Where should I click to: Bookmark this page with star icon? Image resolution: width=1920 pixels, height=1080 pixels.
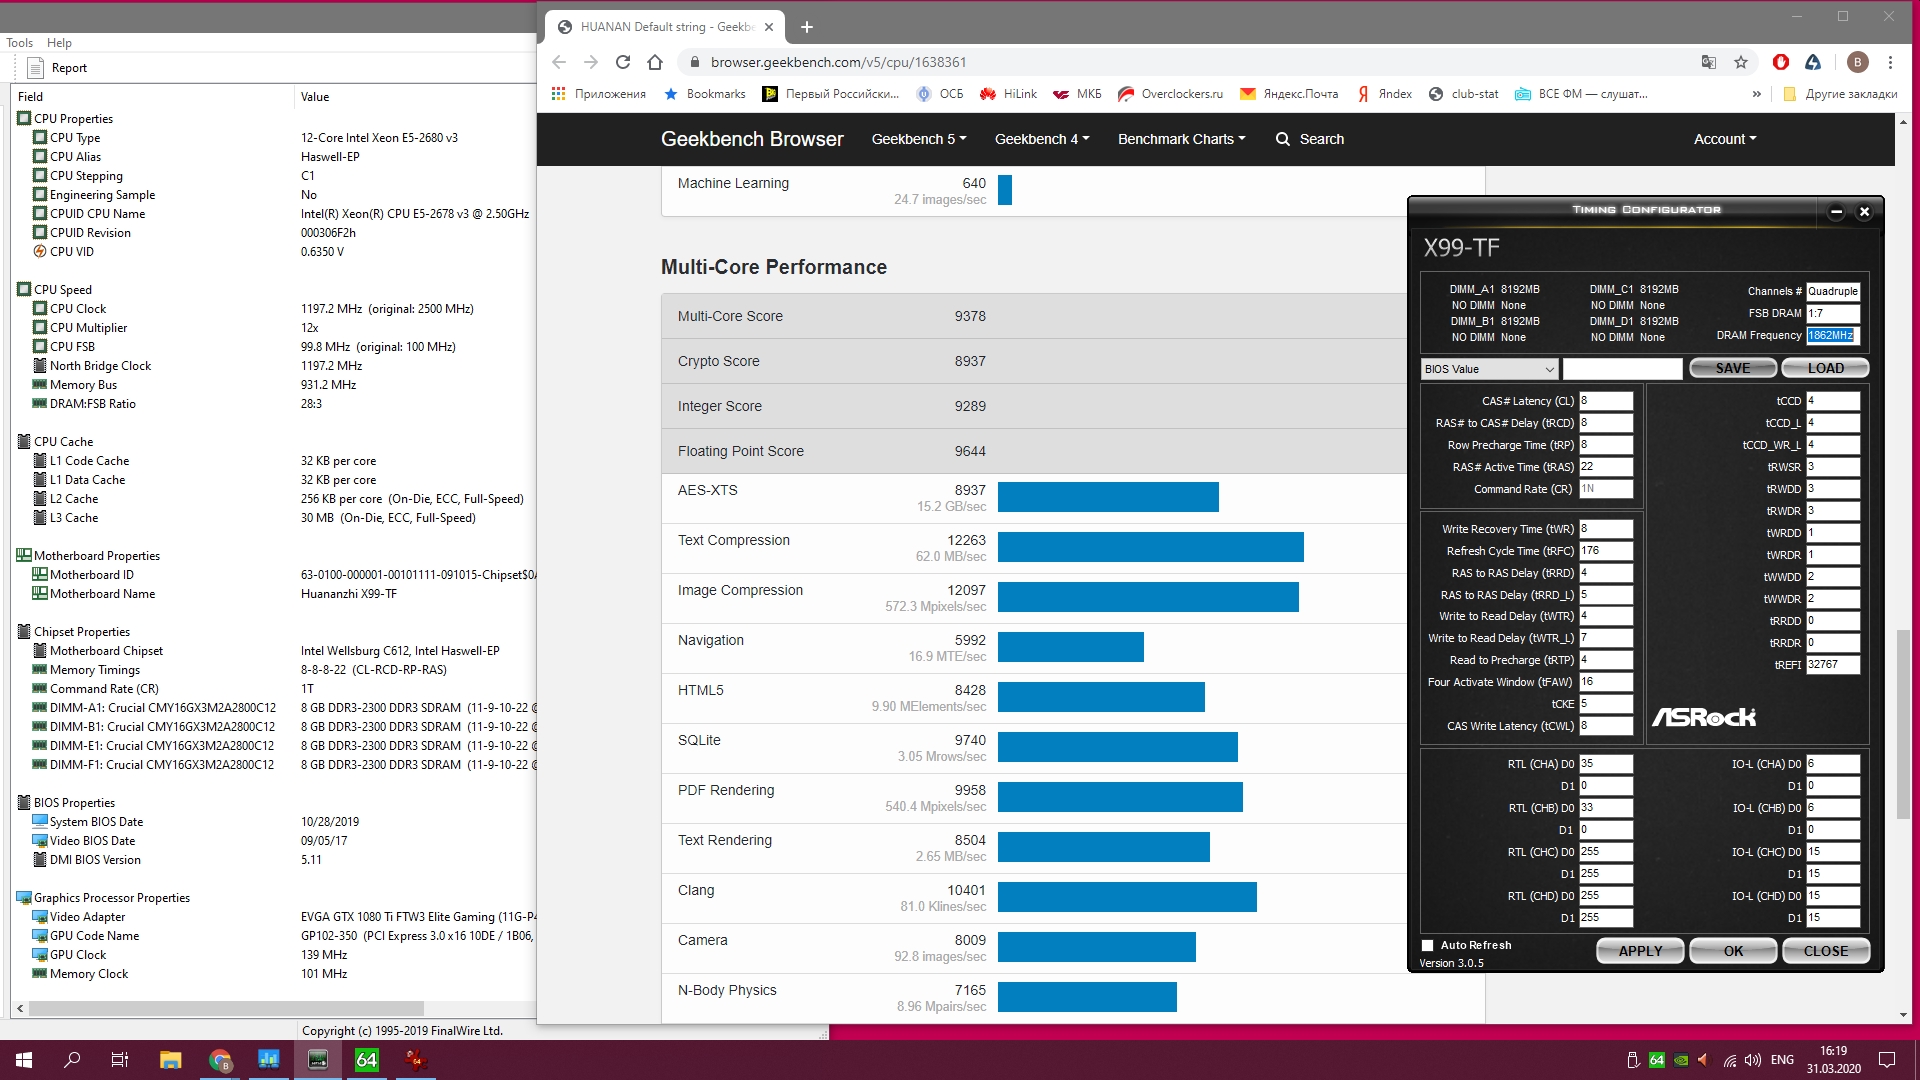pos(1741,62)
